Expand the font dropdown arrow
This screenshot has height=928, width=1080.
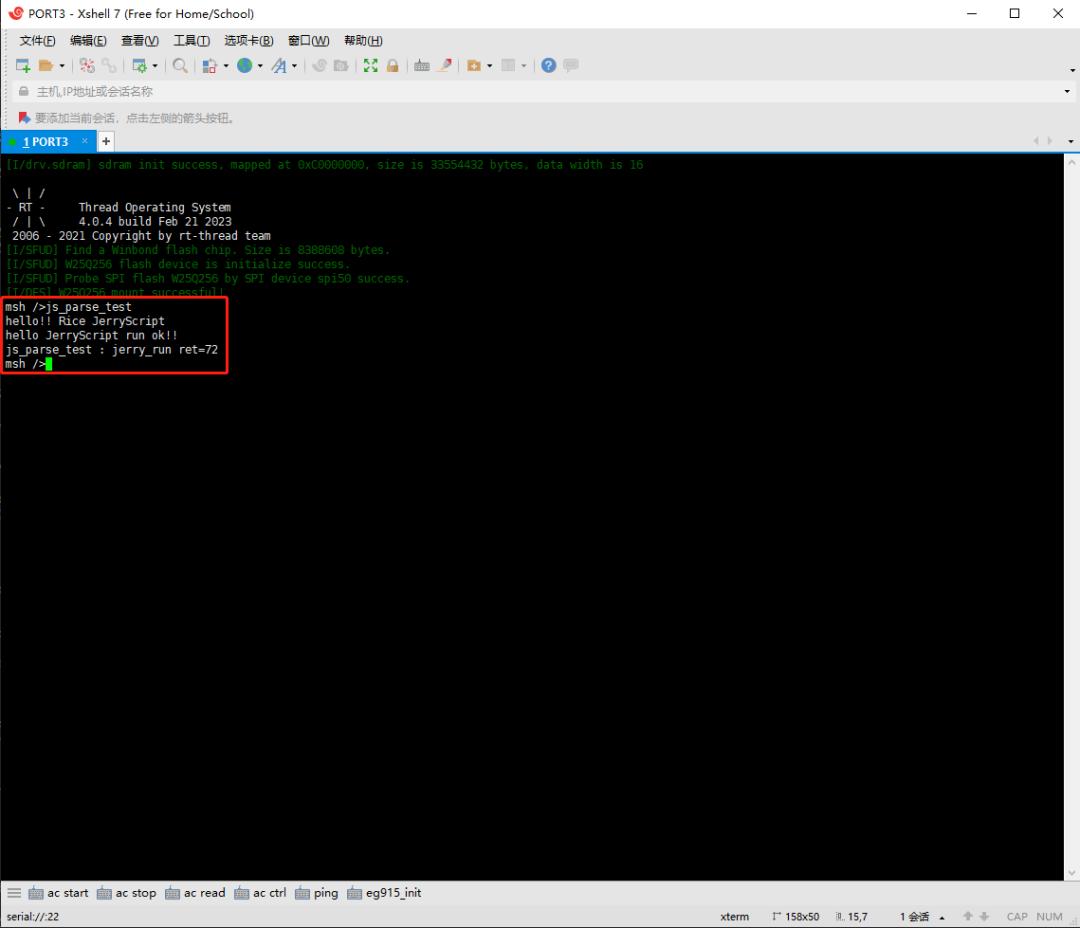click(x=295, y=66)
